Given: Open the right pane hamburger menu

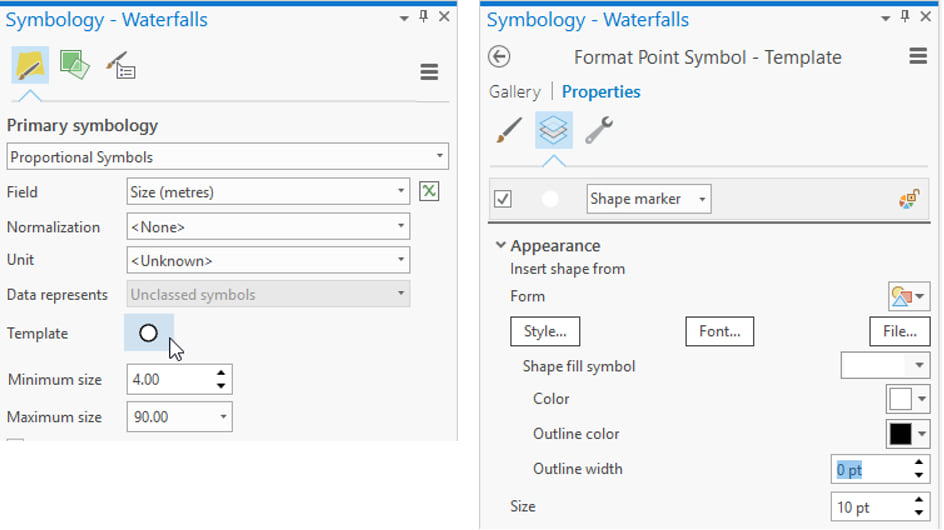Looking at the screenshot, I should (x=918, y=57).
